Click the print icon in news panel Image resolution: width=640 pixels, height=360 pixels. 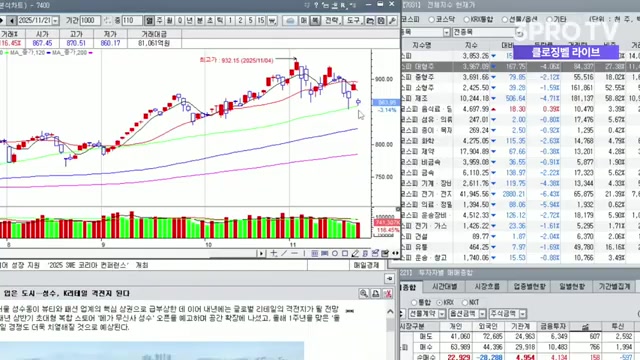[x=376, y=293]
